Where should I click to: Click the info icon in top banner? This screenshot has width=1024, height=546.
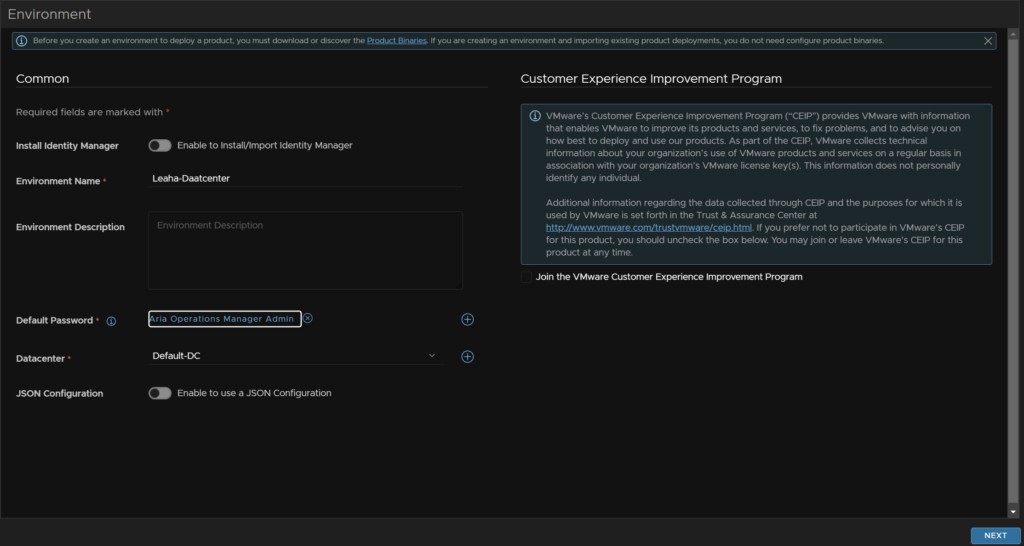click(22, 40)
